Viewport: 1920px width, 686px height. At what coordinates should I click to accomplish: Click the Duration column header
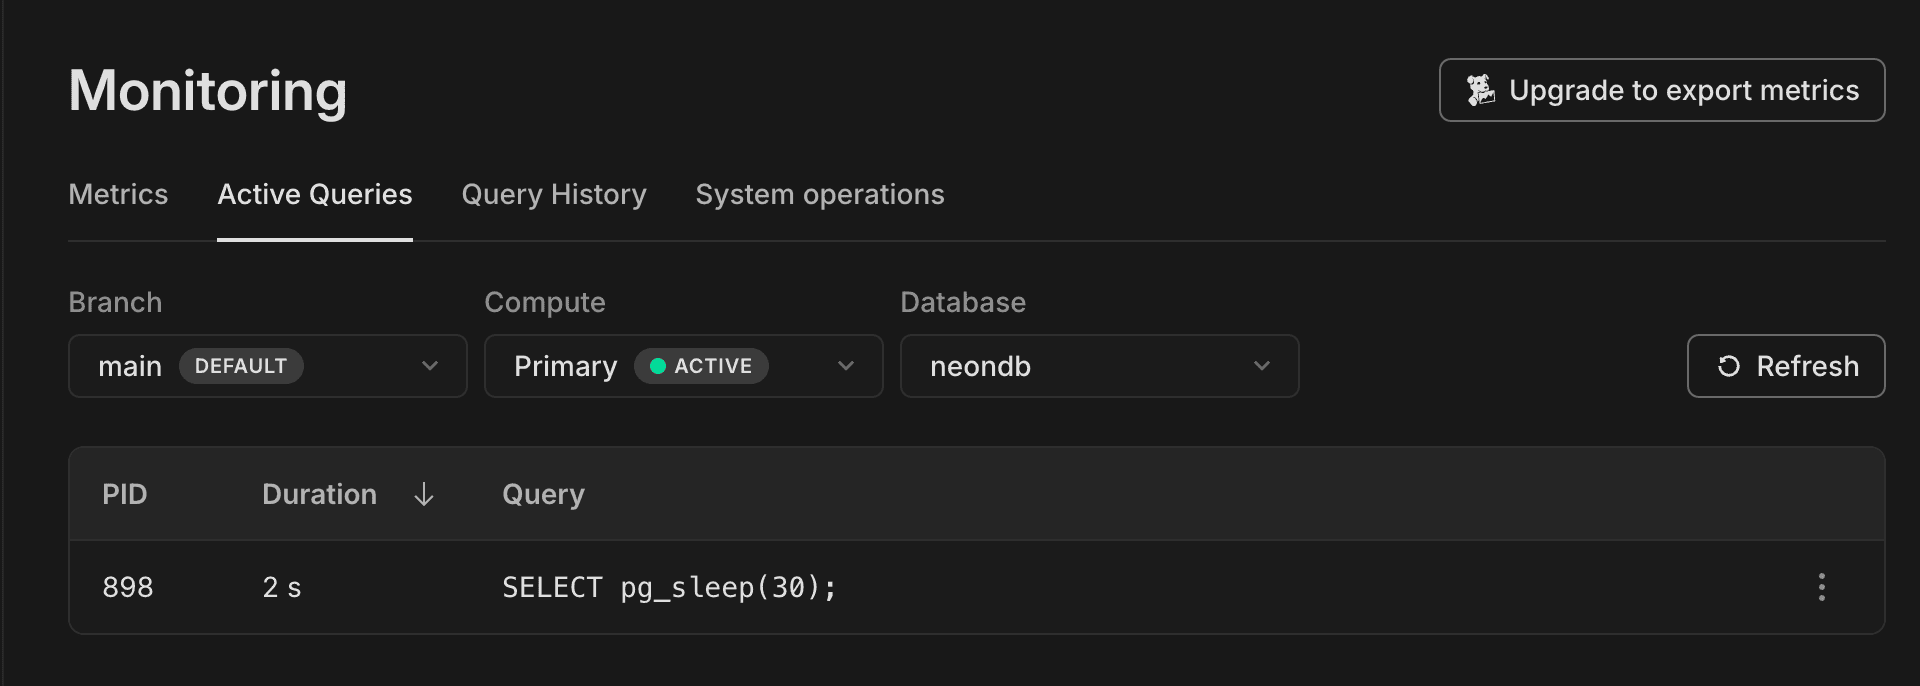click(x=319, y=494)
